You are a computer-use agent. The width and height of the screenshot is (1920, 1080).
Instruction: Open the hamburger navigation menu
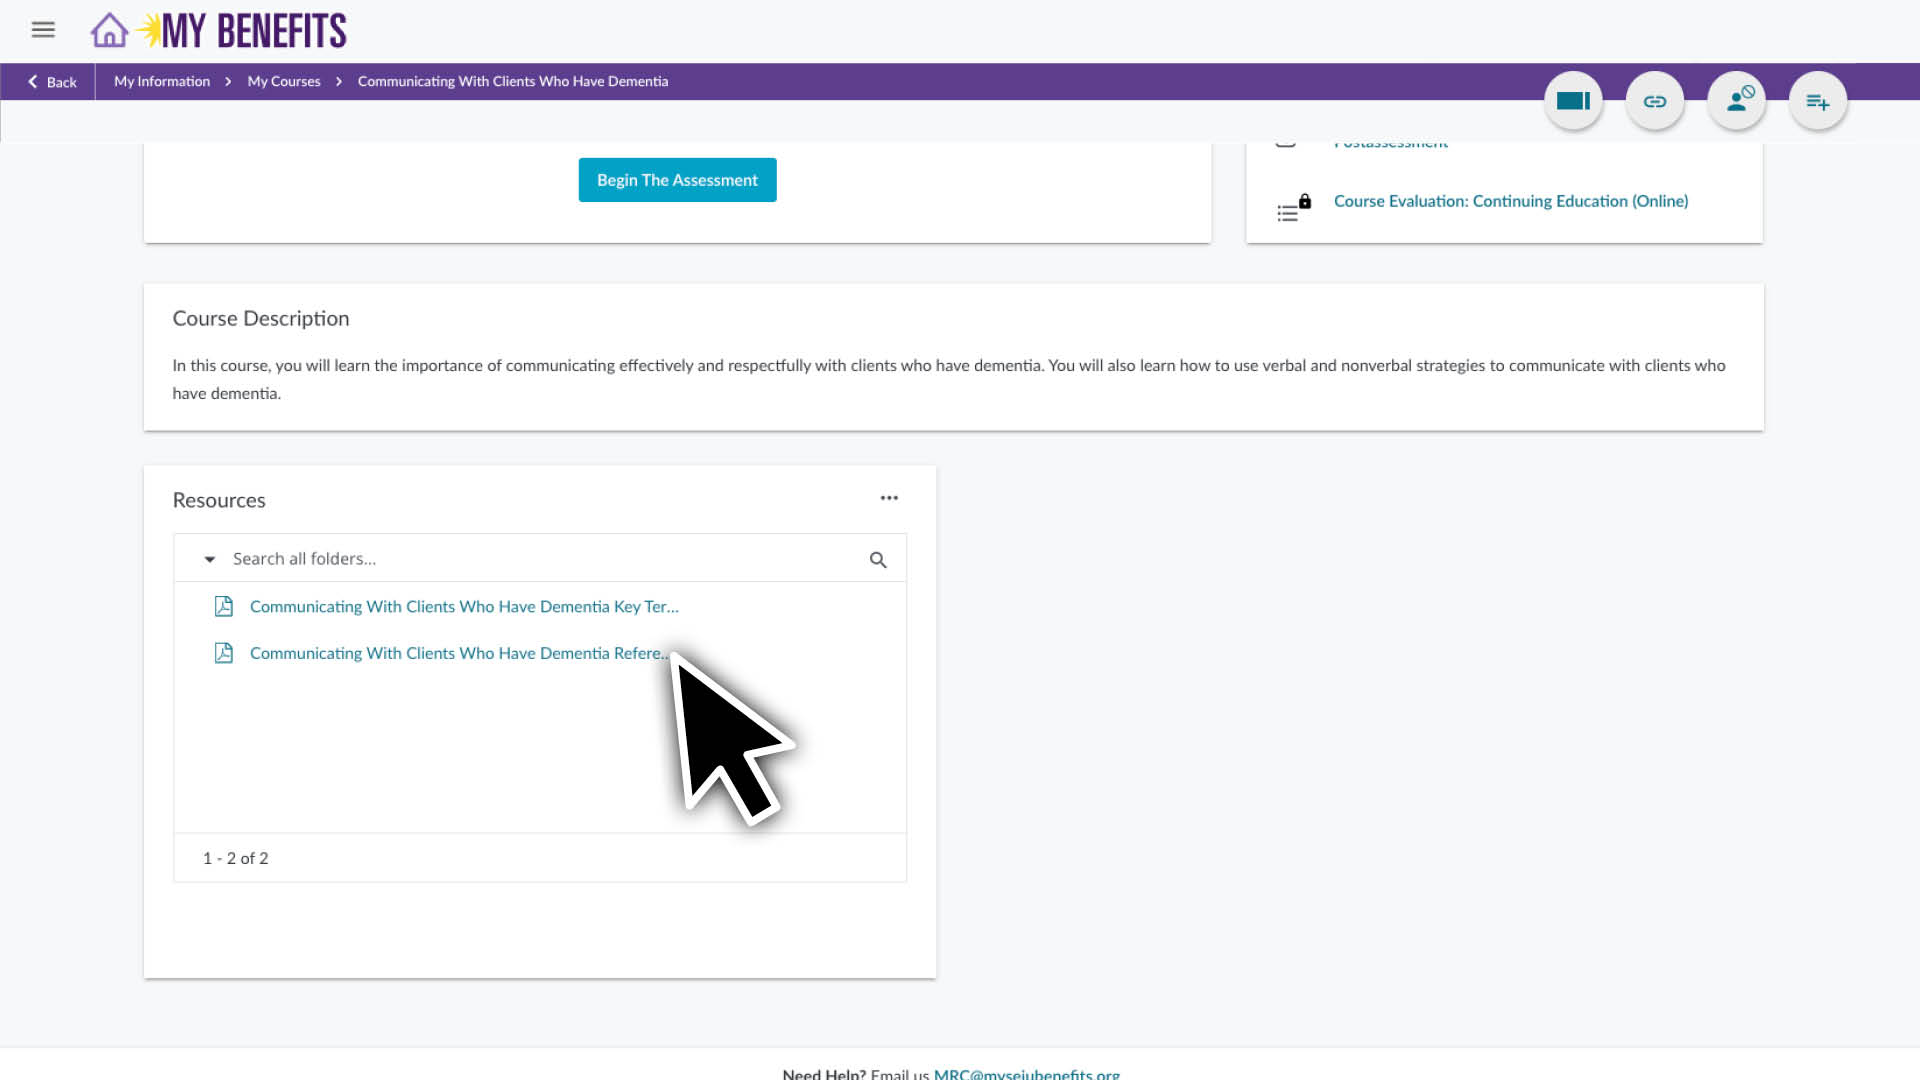point(43,30)
